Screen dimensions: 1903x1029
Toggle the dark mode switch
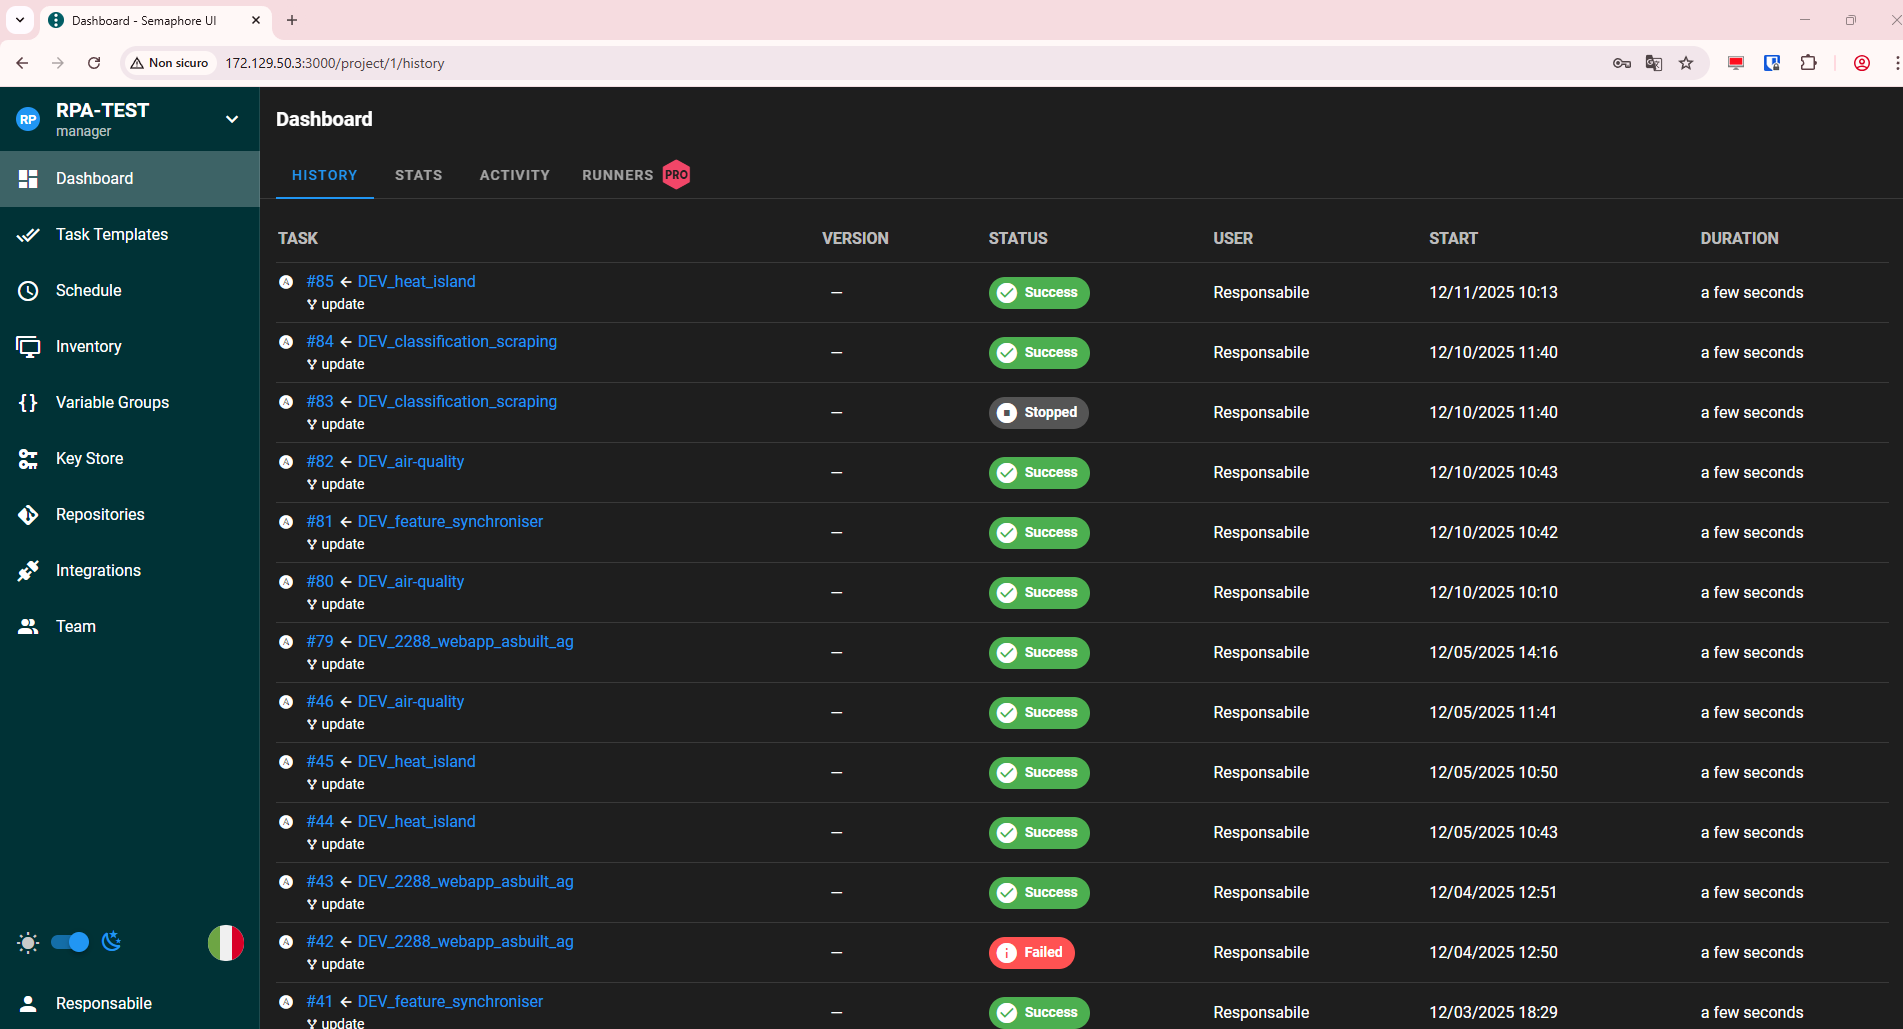[x=70, y=942]
